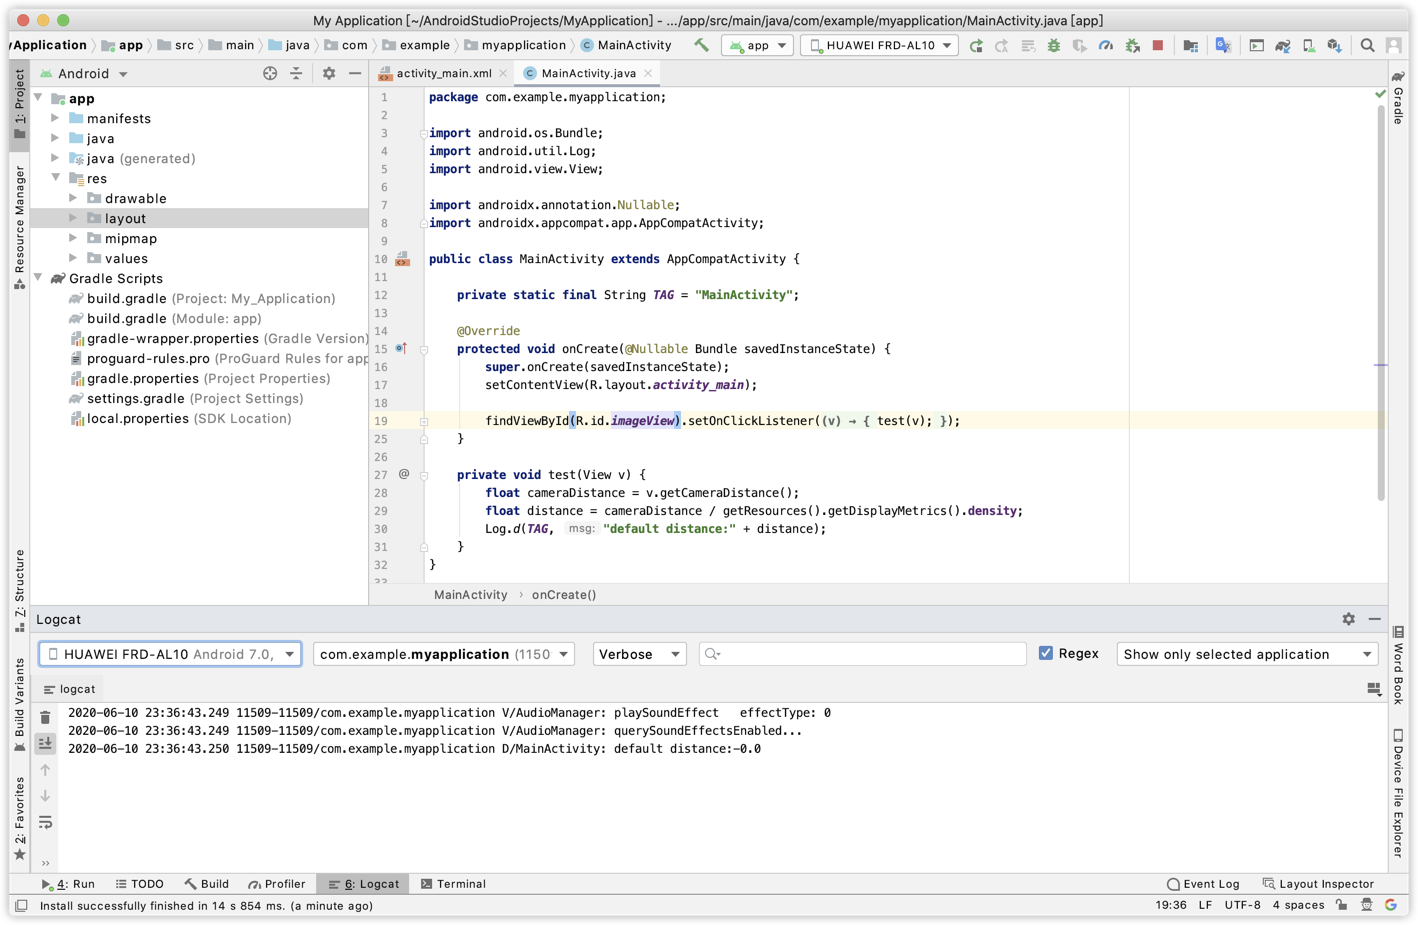Clear logcat with the trash icon
Viewport: 1418px width, 925px height.
[x=45, y=717]
